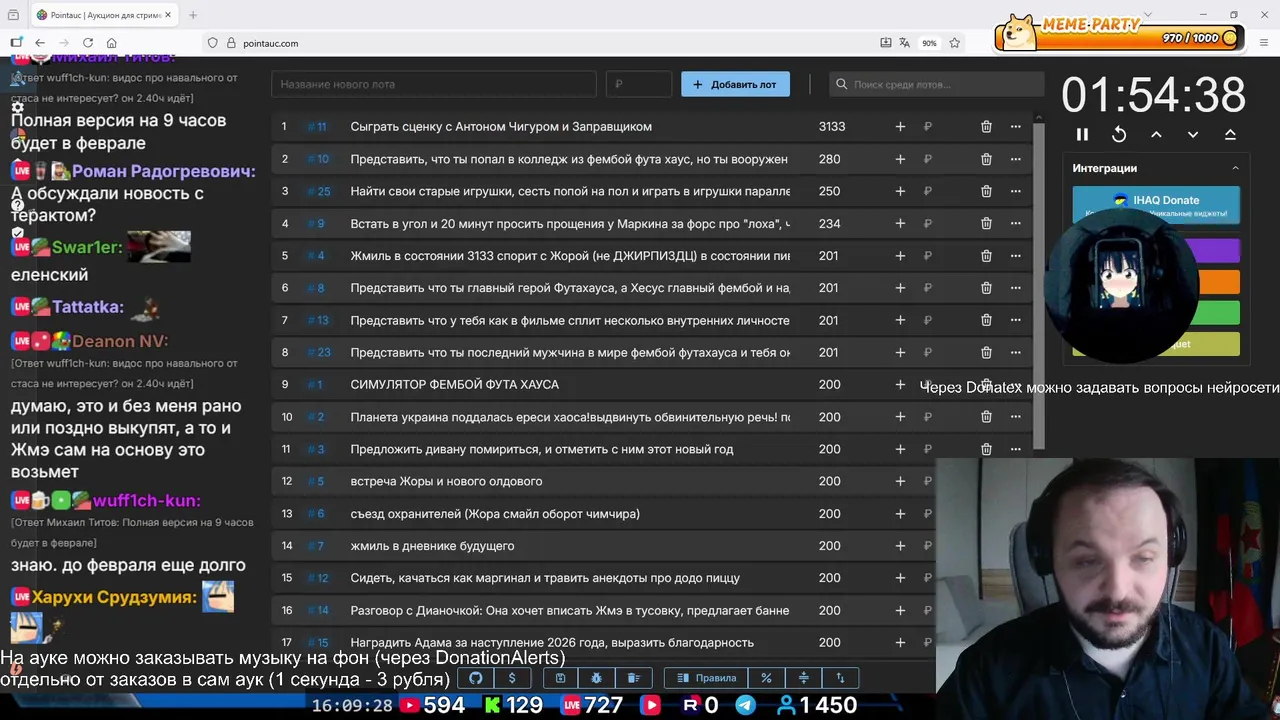The image size is (1280, 720).
Task: Click the dollar sign toolbar icon
Action: [512, 678]
